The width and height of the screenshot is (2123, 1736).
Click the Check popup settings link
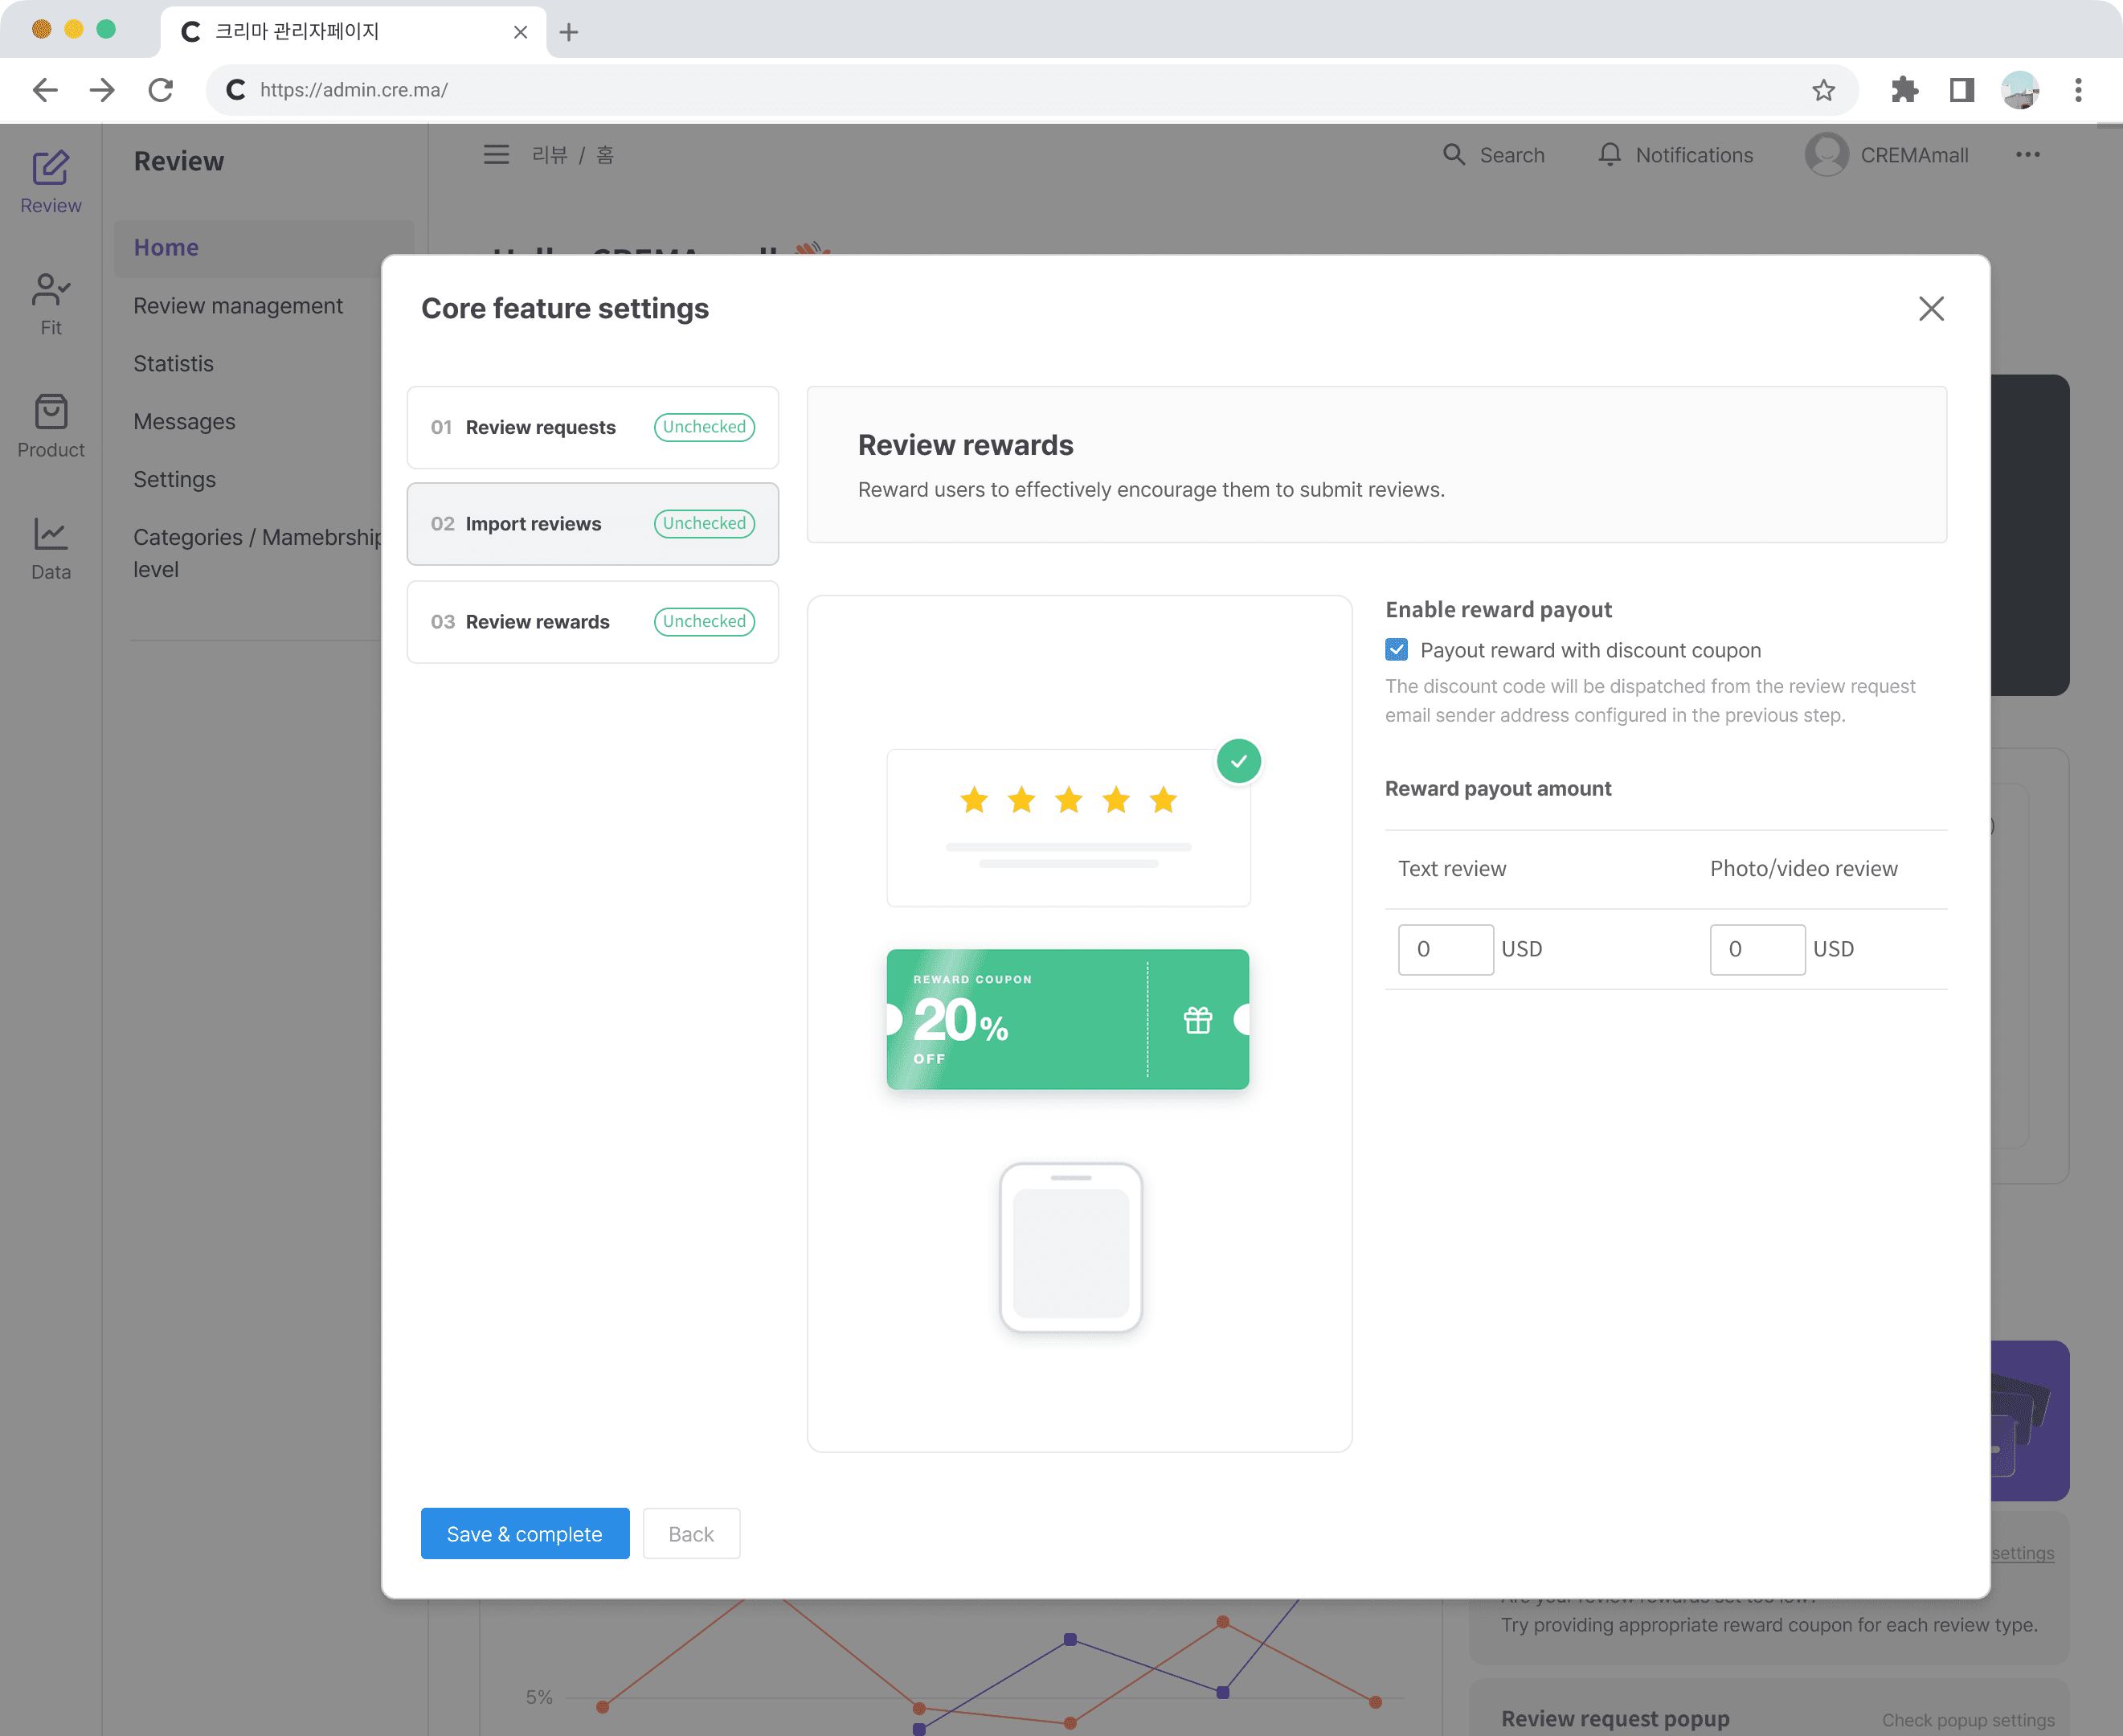point(1967,1720)
